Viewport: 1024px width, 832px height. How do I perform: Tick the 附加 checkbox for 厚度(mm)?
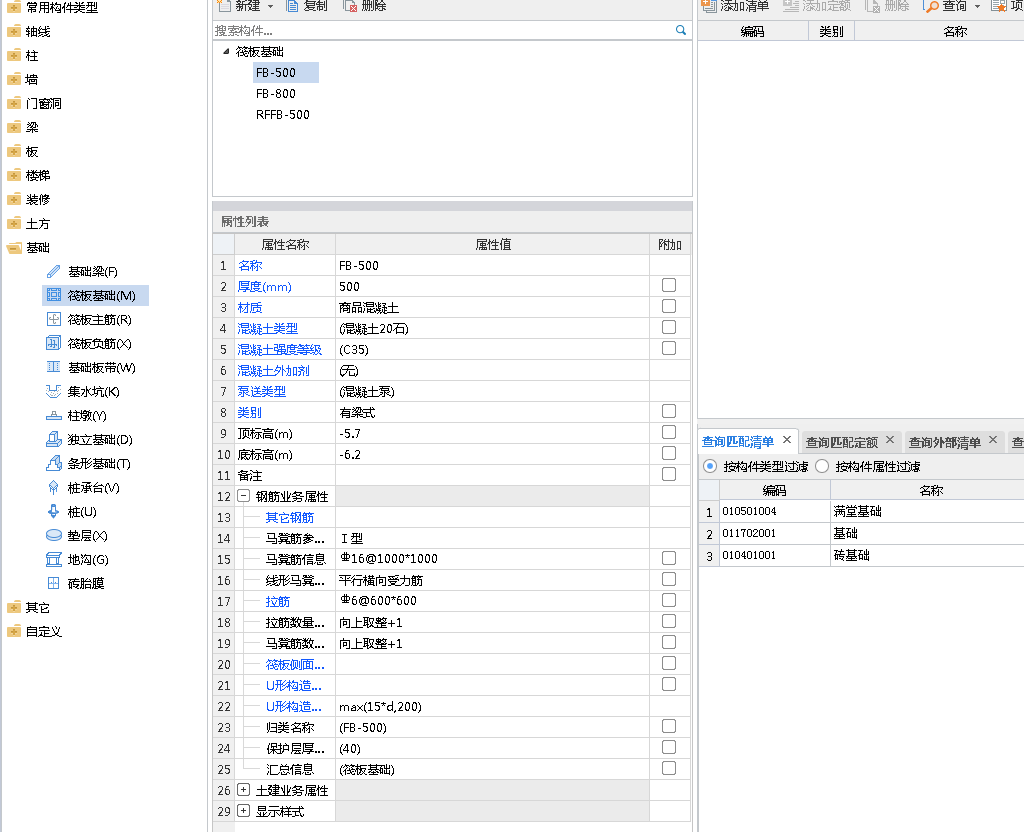(x=669, y=285)
